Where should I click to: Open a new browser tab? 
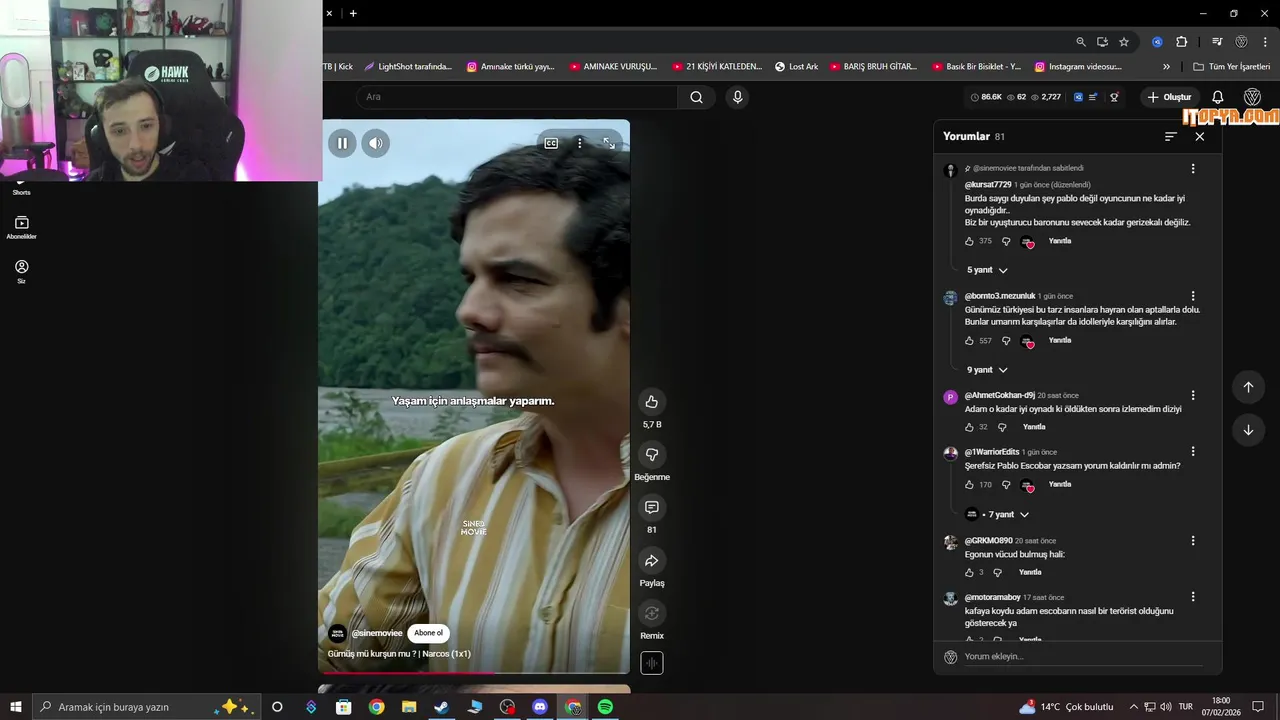[x=353, y=13]
